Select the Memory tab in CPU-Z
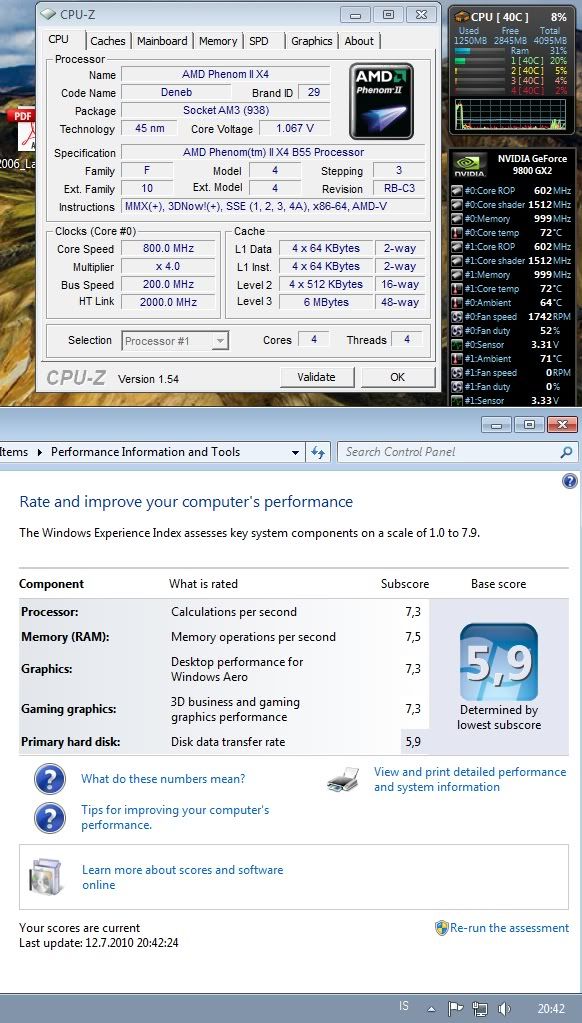 [218, 41]
